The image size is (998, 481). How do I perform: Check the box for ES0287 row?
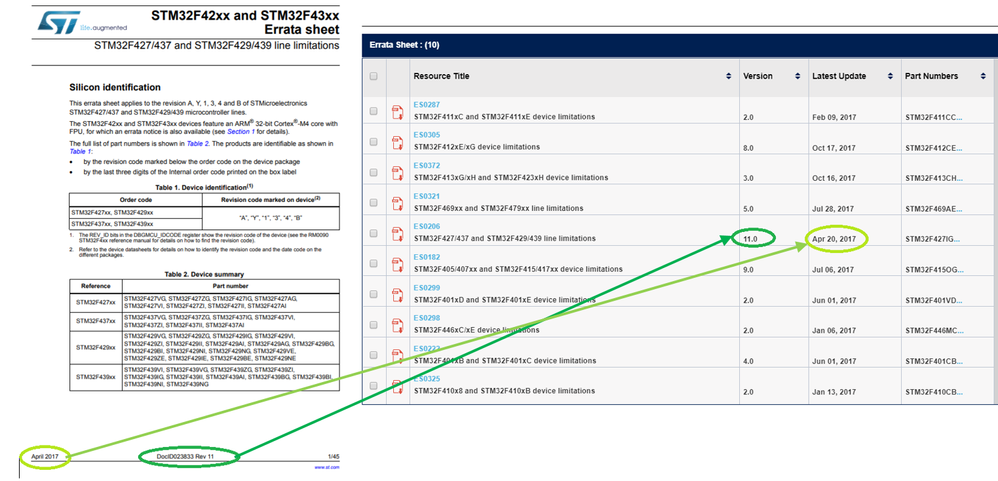click(374, 111)
